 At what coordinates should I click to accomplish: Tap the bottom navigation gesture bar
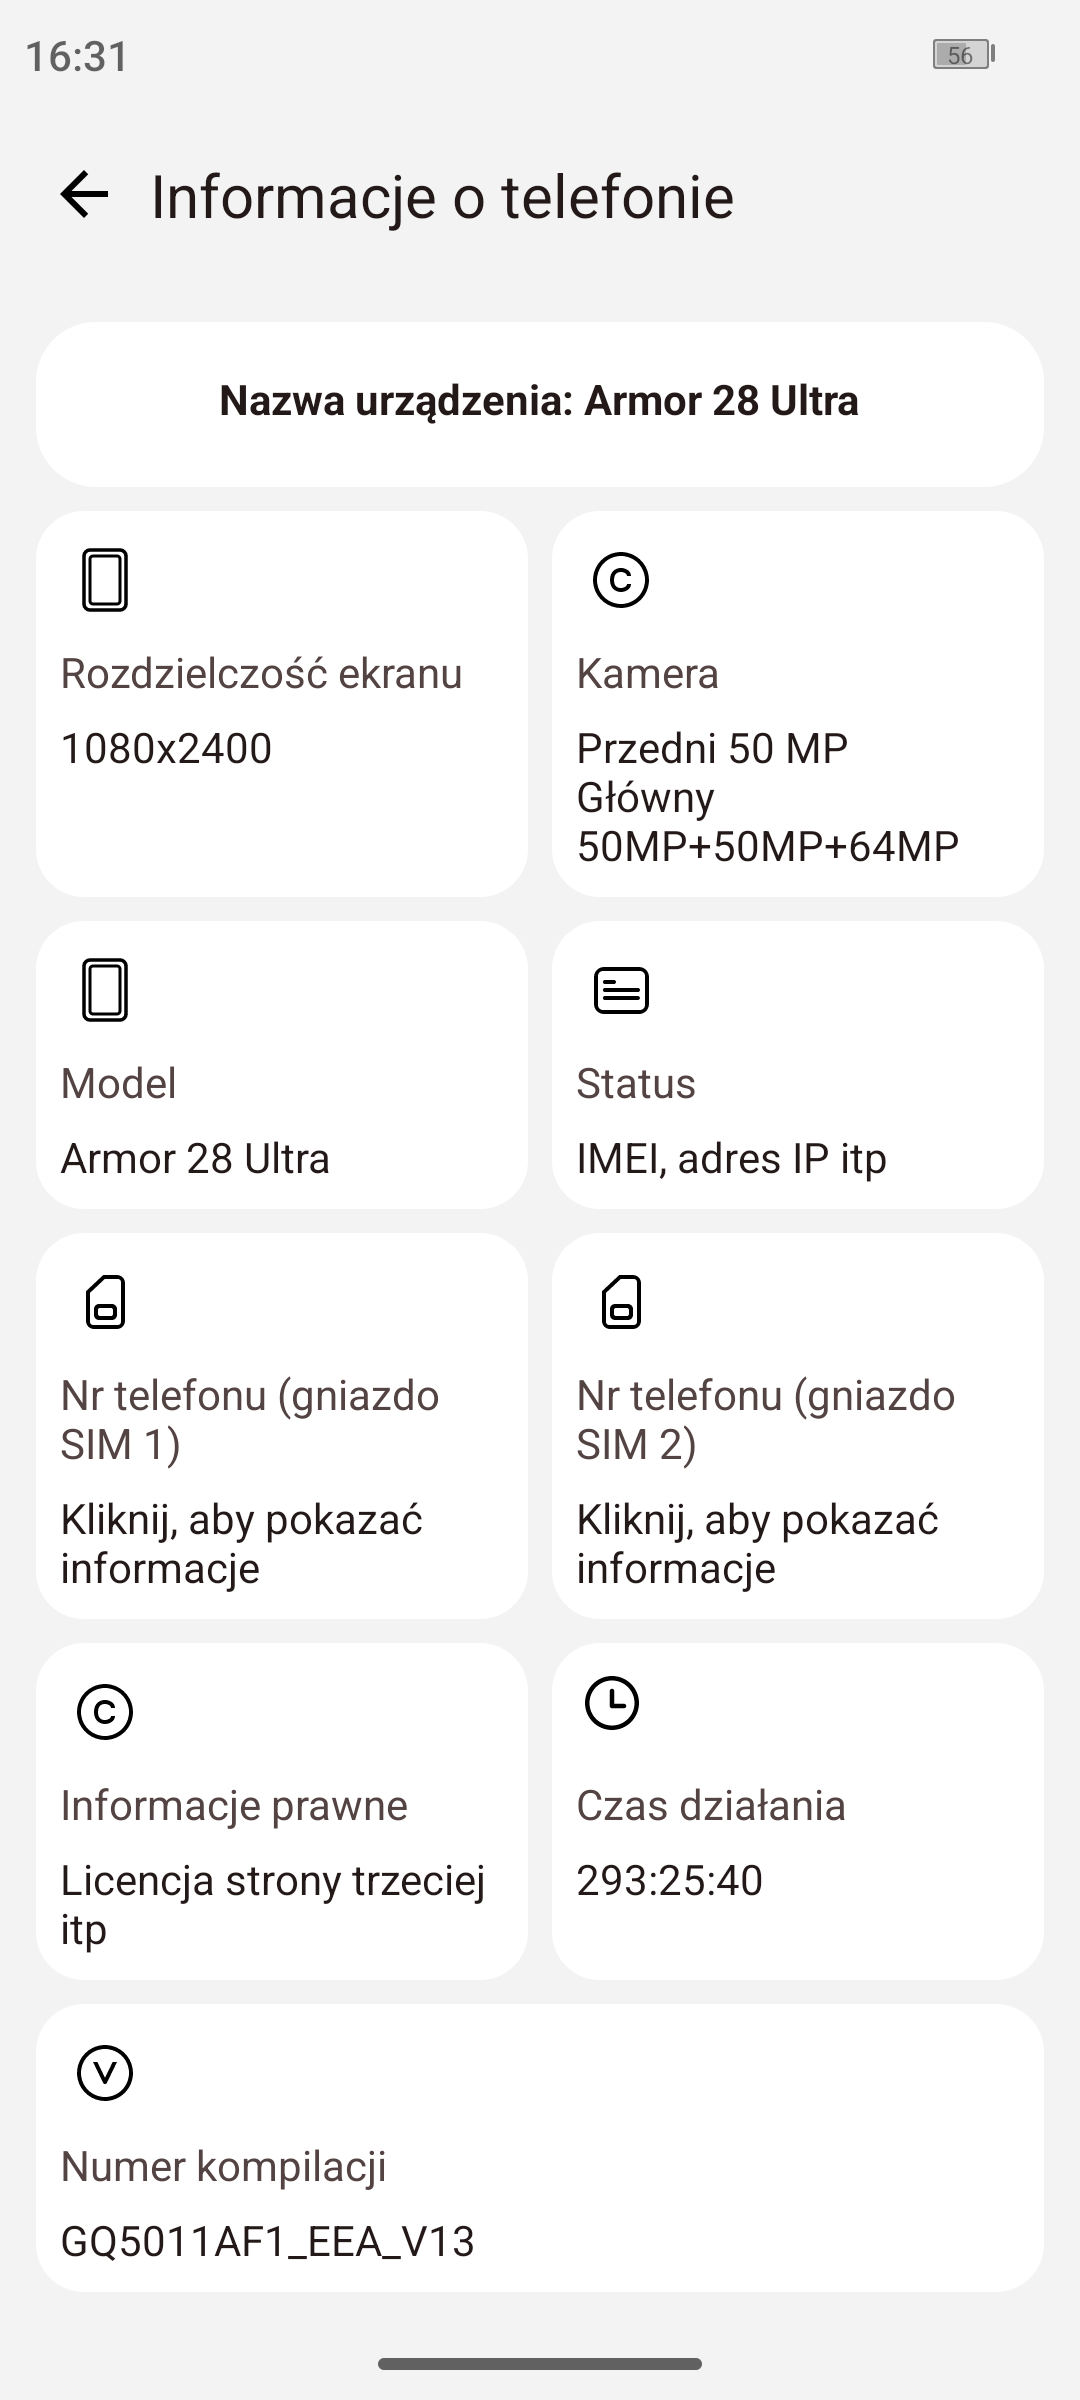tap(539, 2365)
